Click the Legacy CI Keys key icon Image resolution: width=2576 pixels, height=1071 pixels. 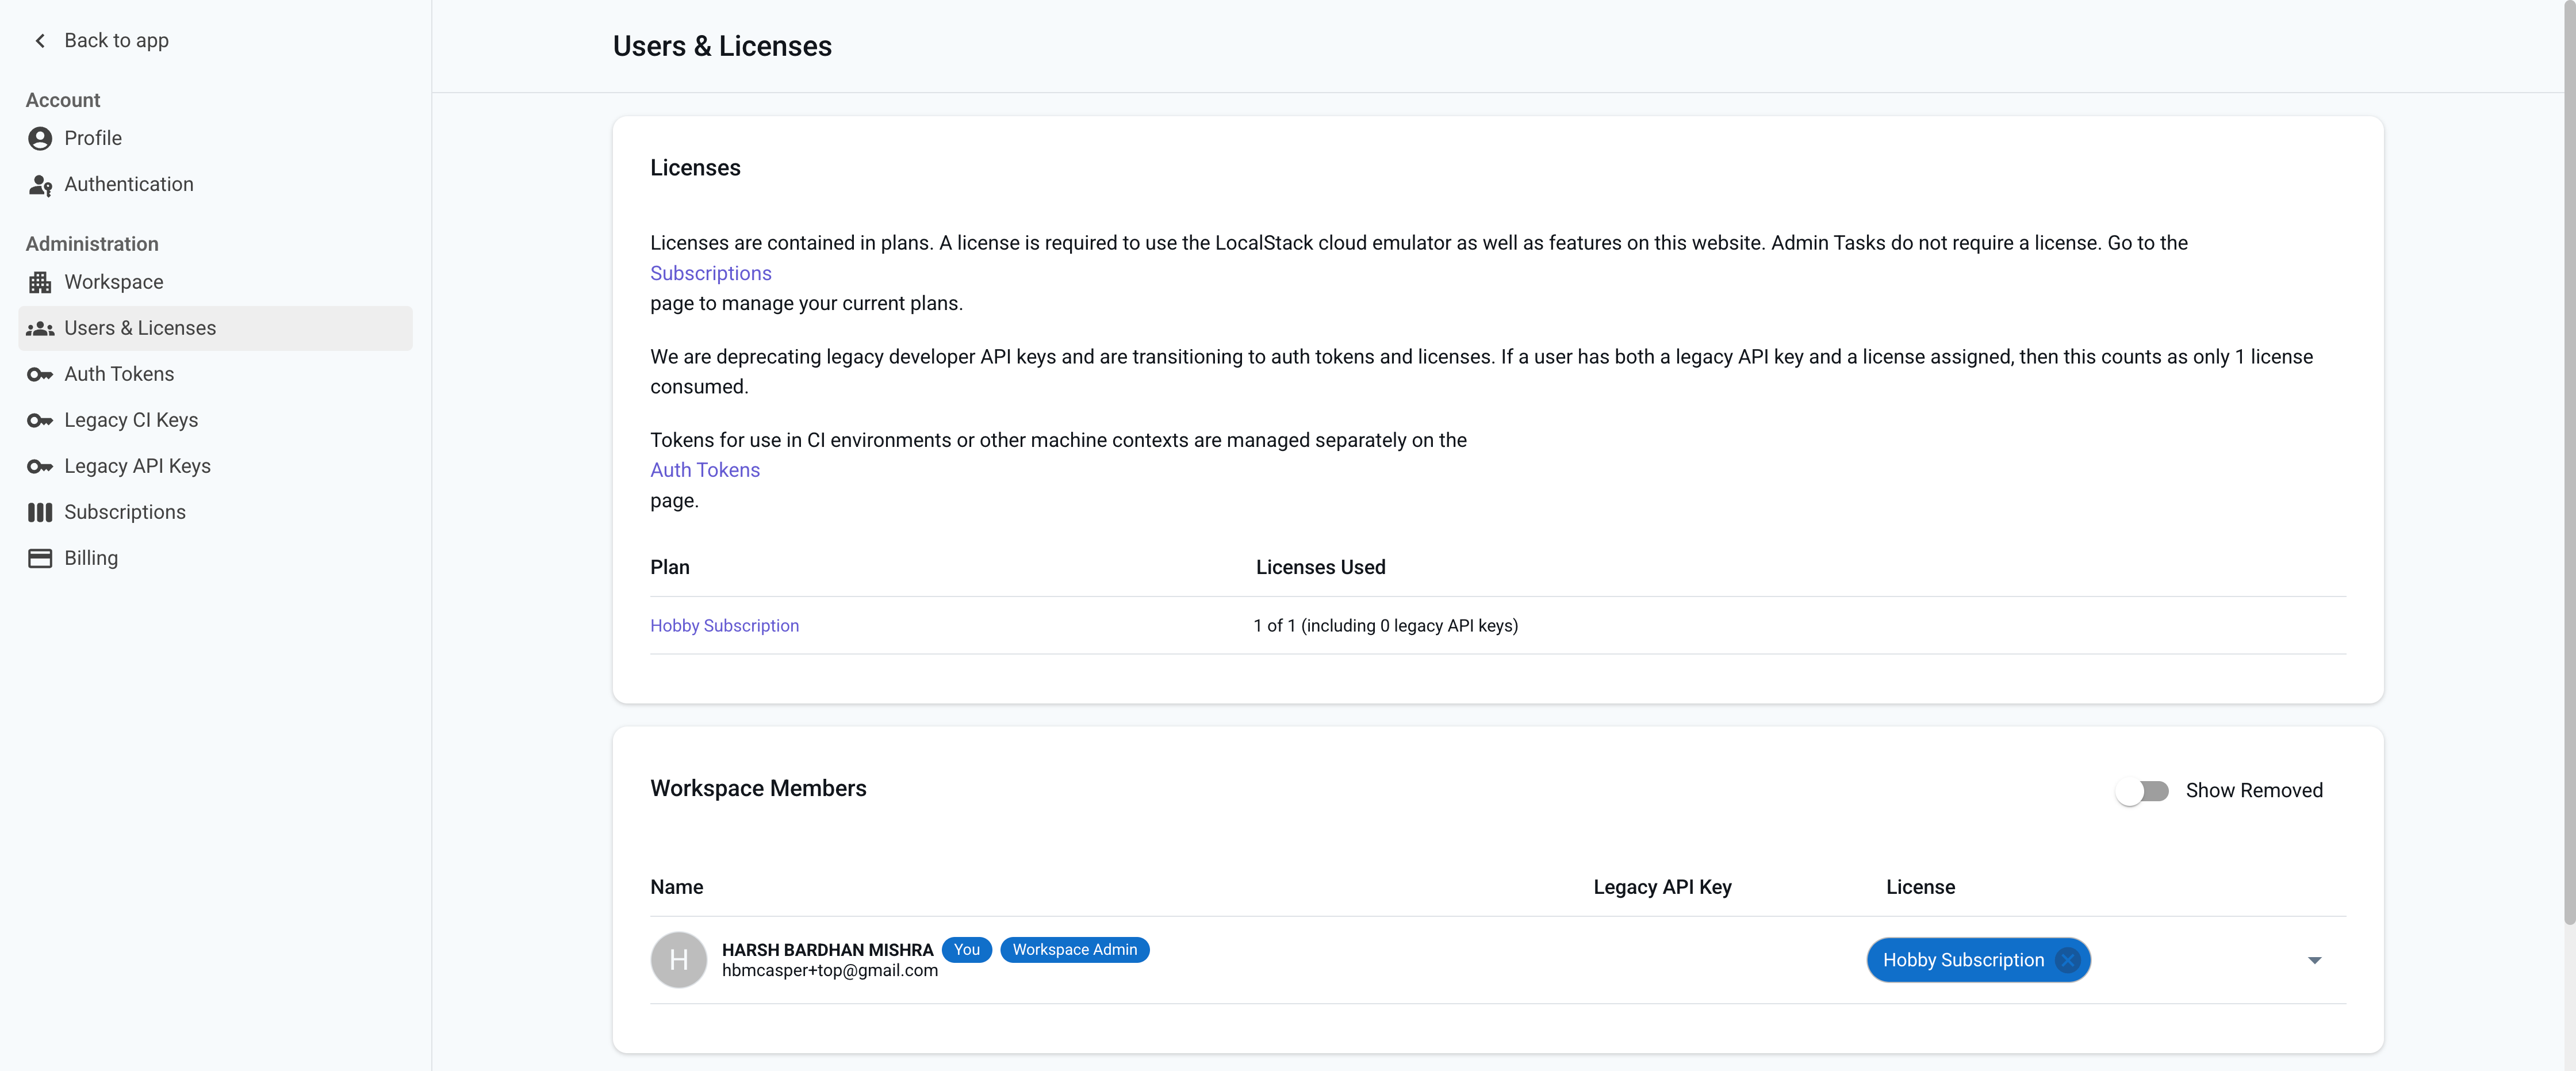pos(39,420)
